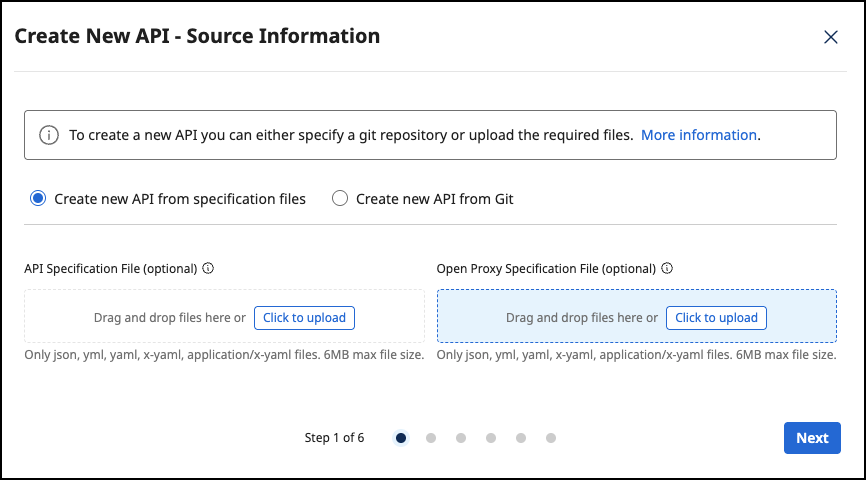The height and width of the screenshot is (480, 866).
Task: Open the More information link
Action: (698, 135)
